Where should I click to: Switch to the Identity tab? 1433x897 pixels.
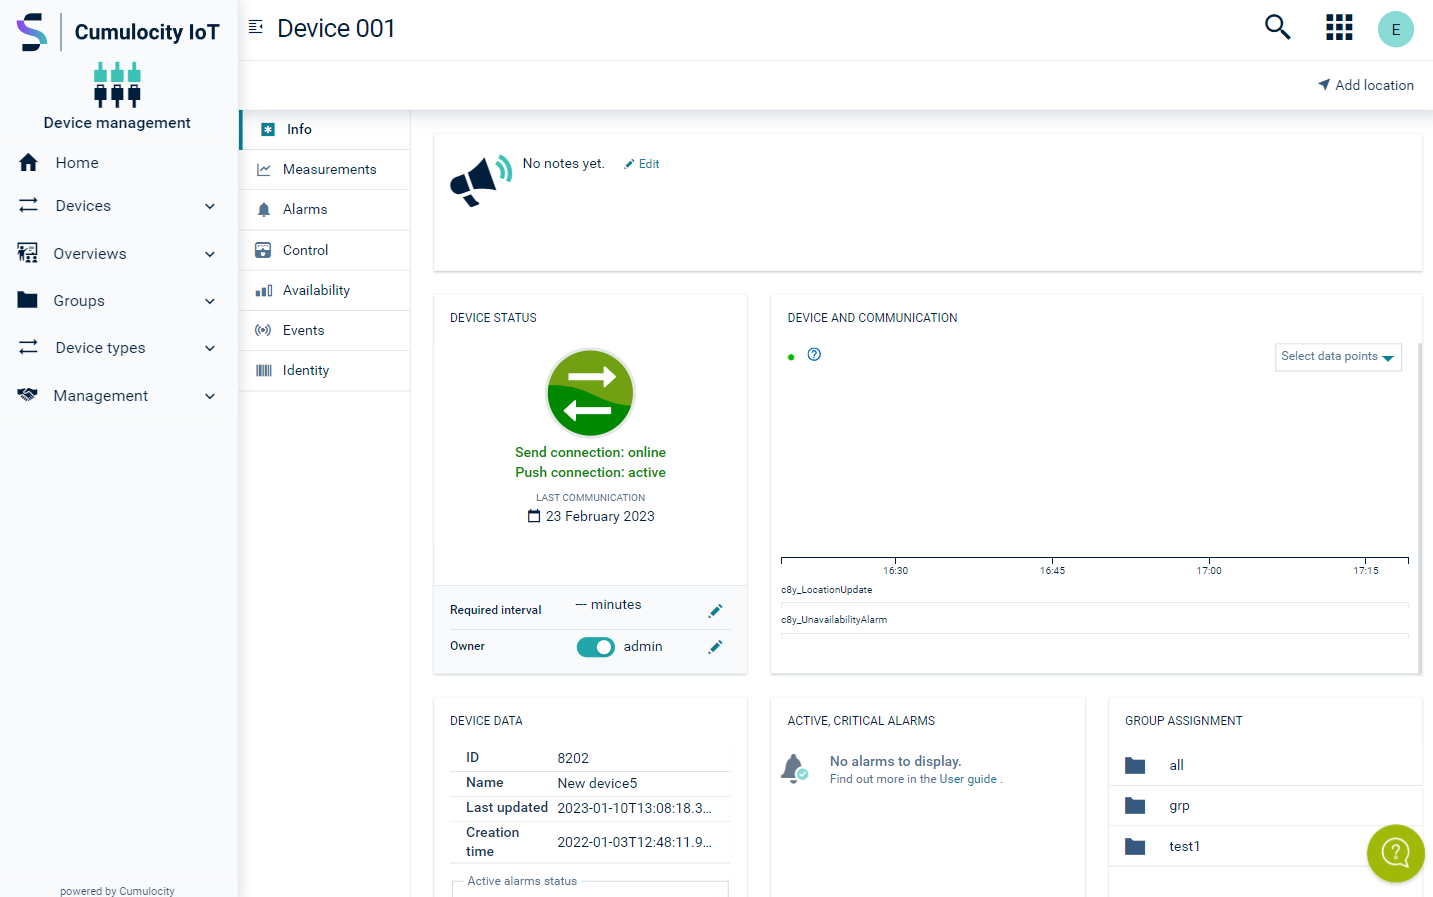click(x=325, y=370)
